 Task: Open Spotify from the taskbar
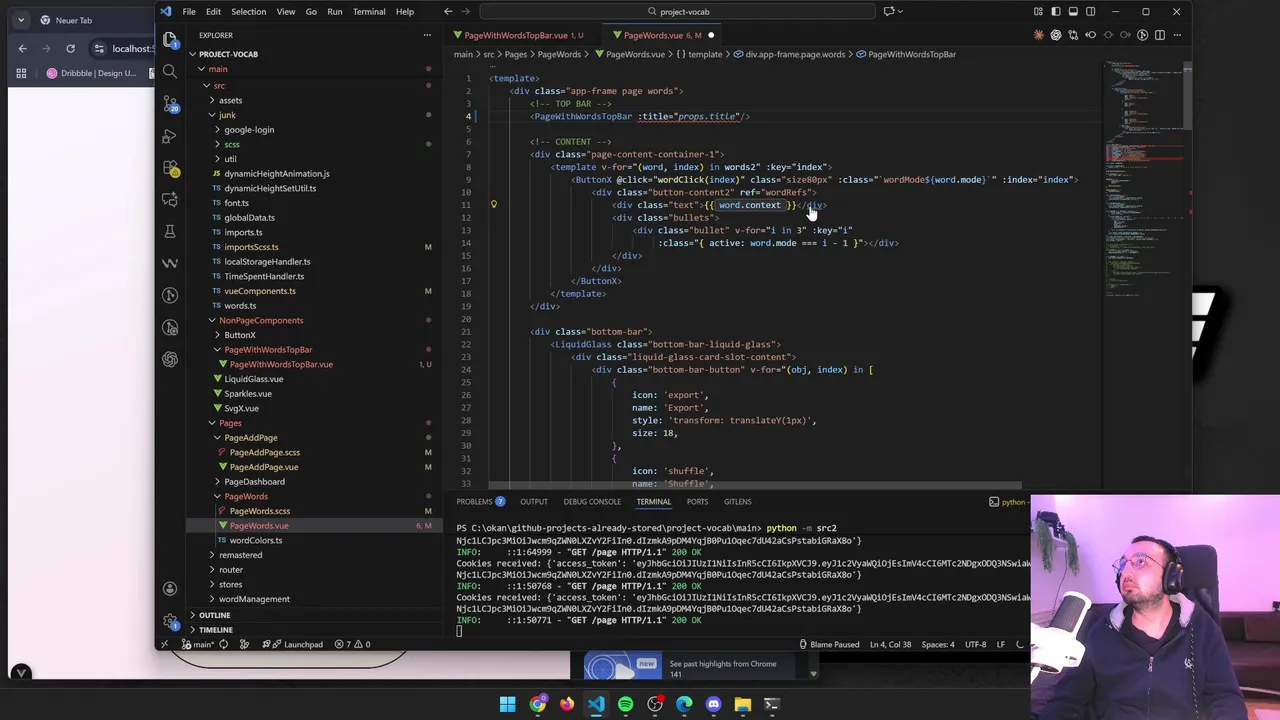tap(625, 704)
